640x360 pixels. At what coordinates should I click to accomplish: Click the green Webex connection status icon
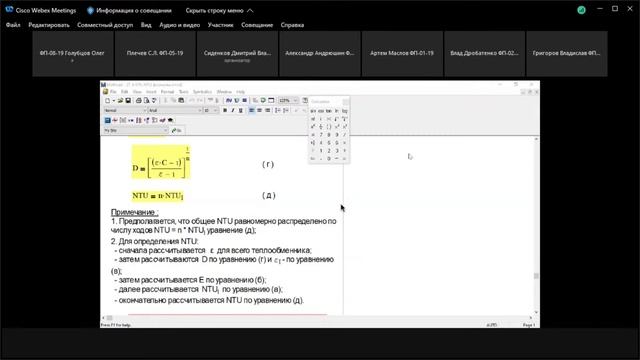[582, 10]
